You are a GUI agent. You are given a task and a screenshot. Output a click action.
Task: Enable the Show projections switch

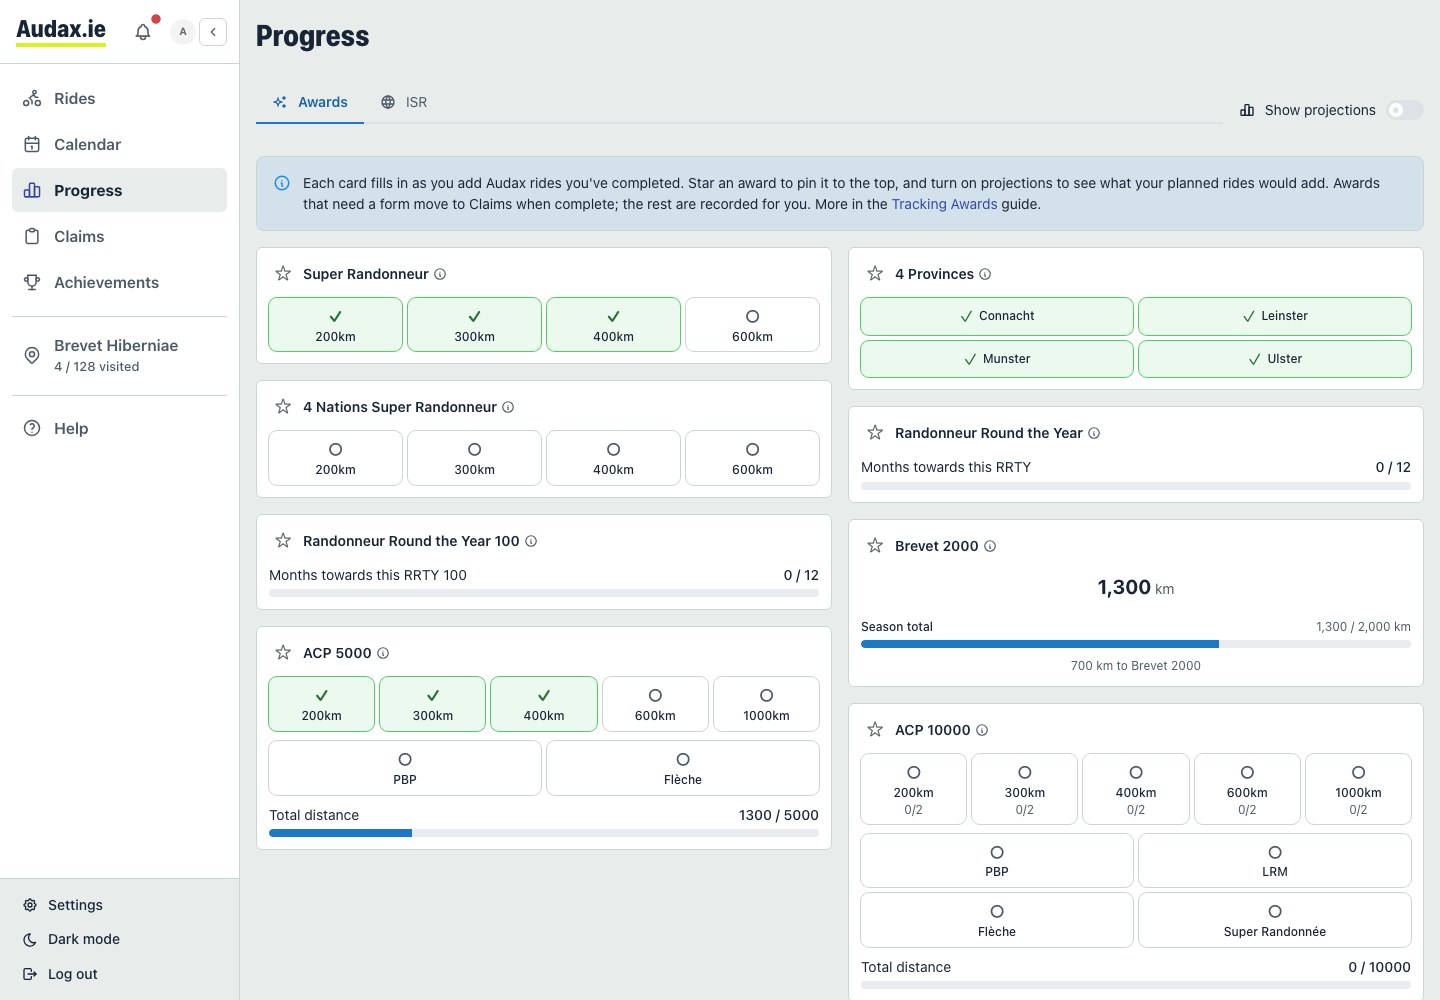1404,110
